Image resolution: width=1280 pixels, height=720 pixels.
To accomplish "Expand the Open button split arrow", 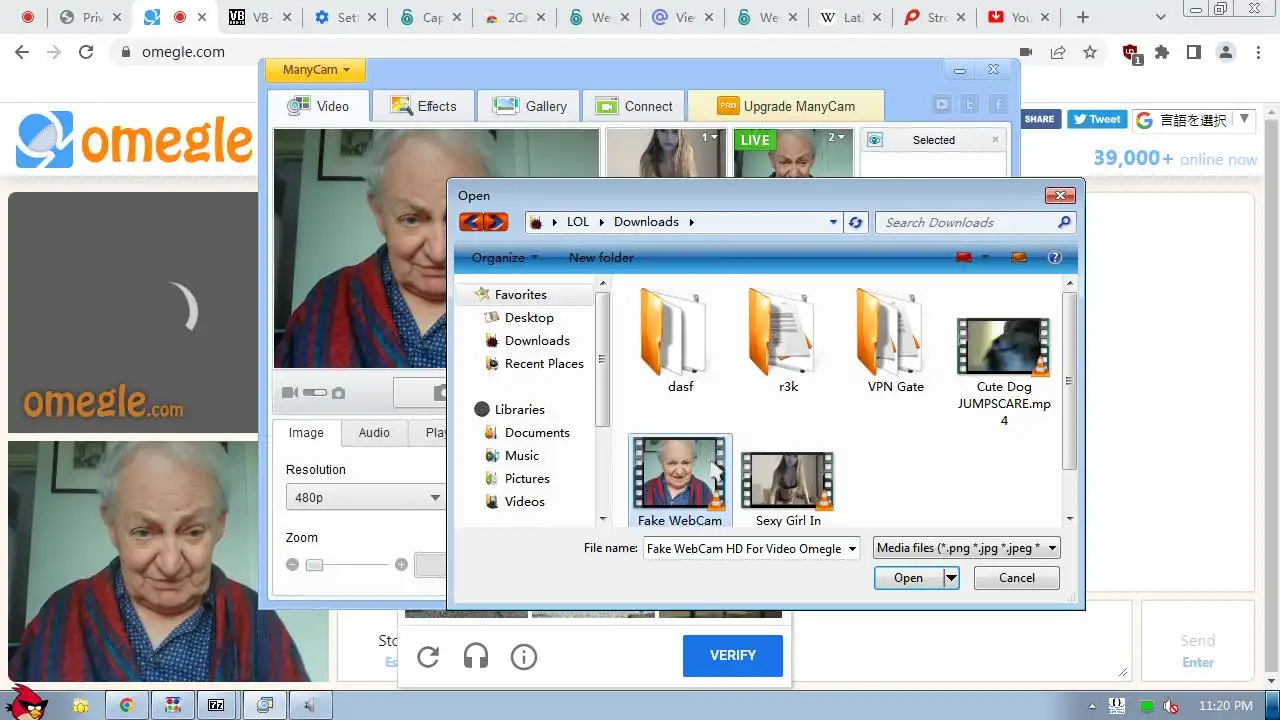I will [951, 578].
